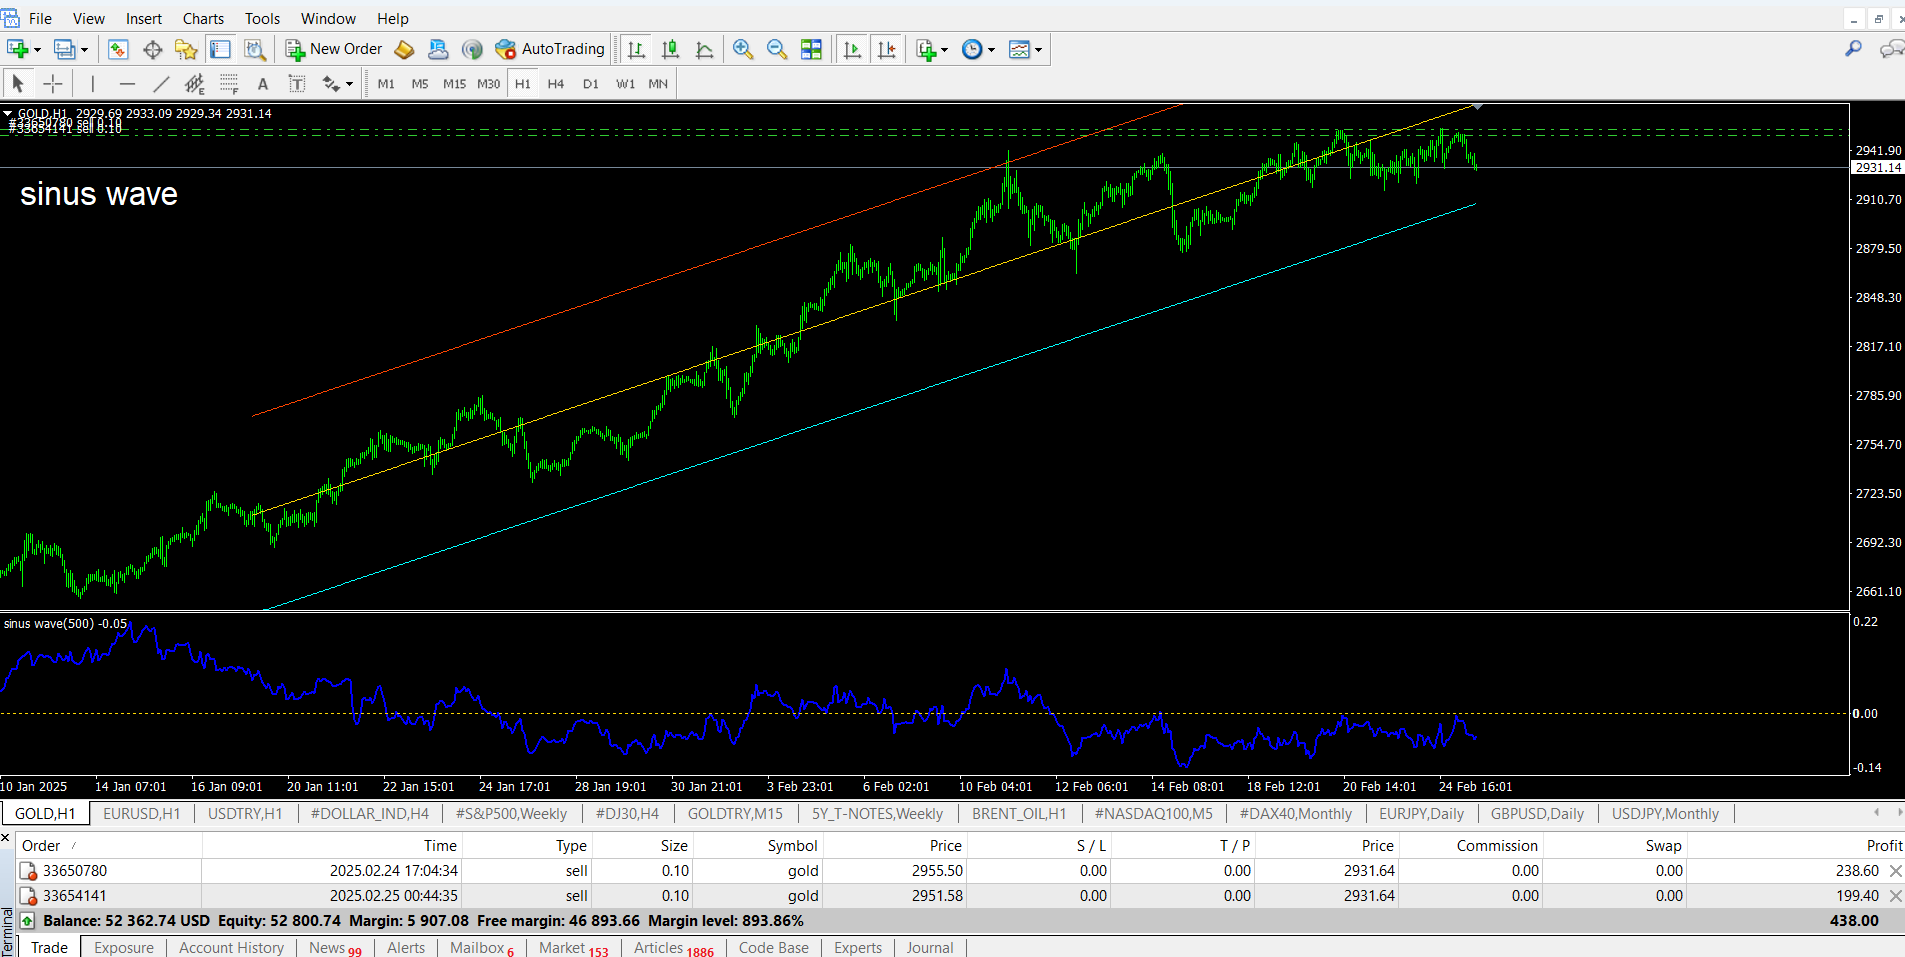The image size is (1905, 957).
Task: Open the Data Window crosshair-circle icon
Action: pos(152,49)
